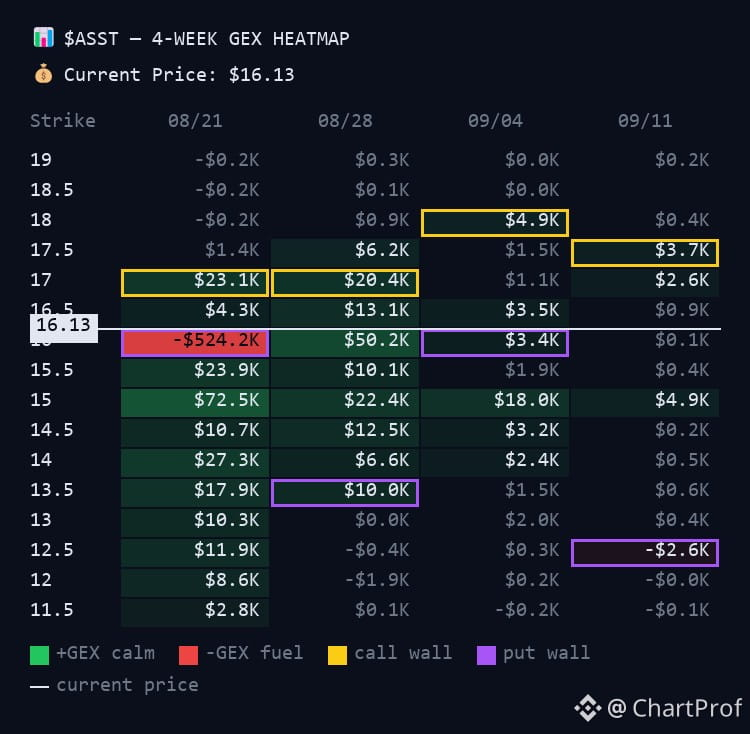Click the $50.2K cell in 08/28 column
The height and width of the screenshot is (734, 750).
tap(345, 342)
